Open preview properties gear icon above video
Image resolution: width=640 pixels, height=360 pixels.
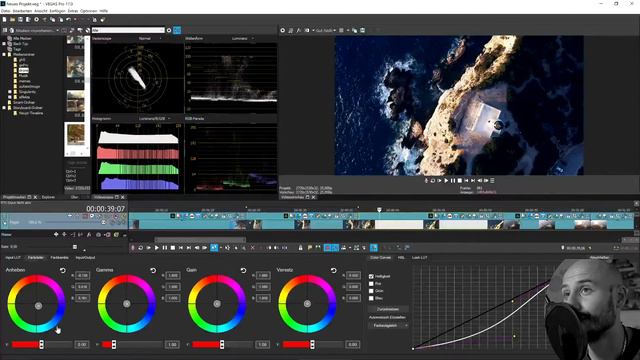point(282,30)
